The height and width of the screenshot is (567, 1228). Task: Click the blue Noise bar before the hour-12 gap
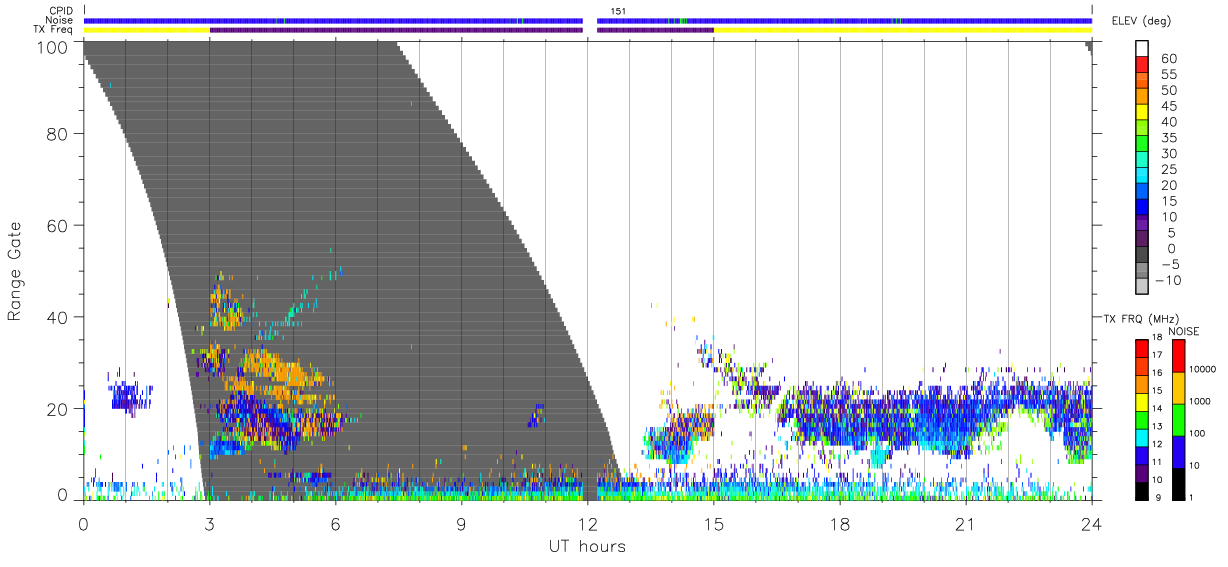pos(333,20)
